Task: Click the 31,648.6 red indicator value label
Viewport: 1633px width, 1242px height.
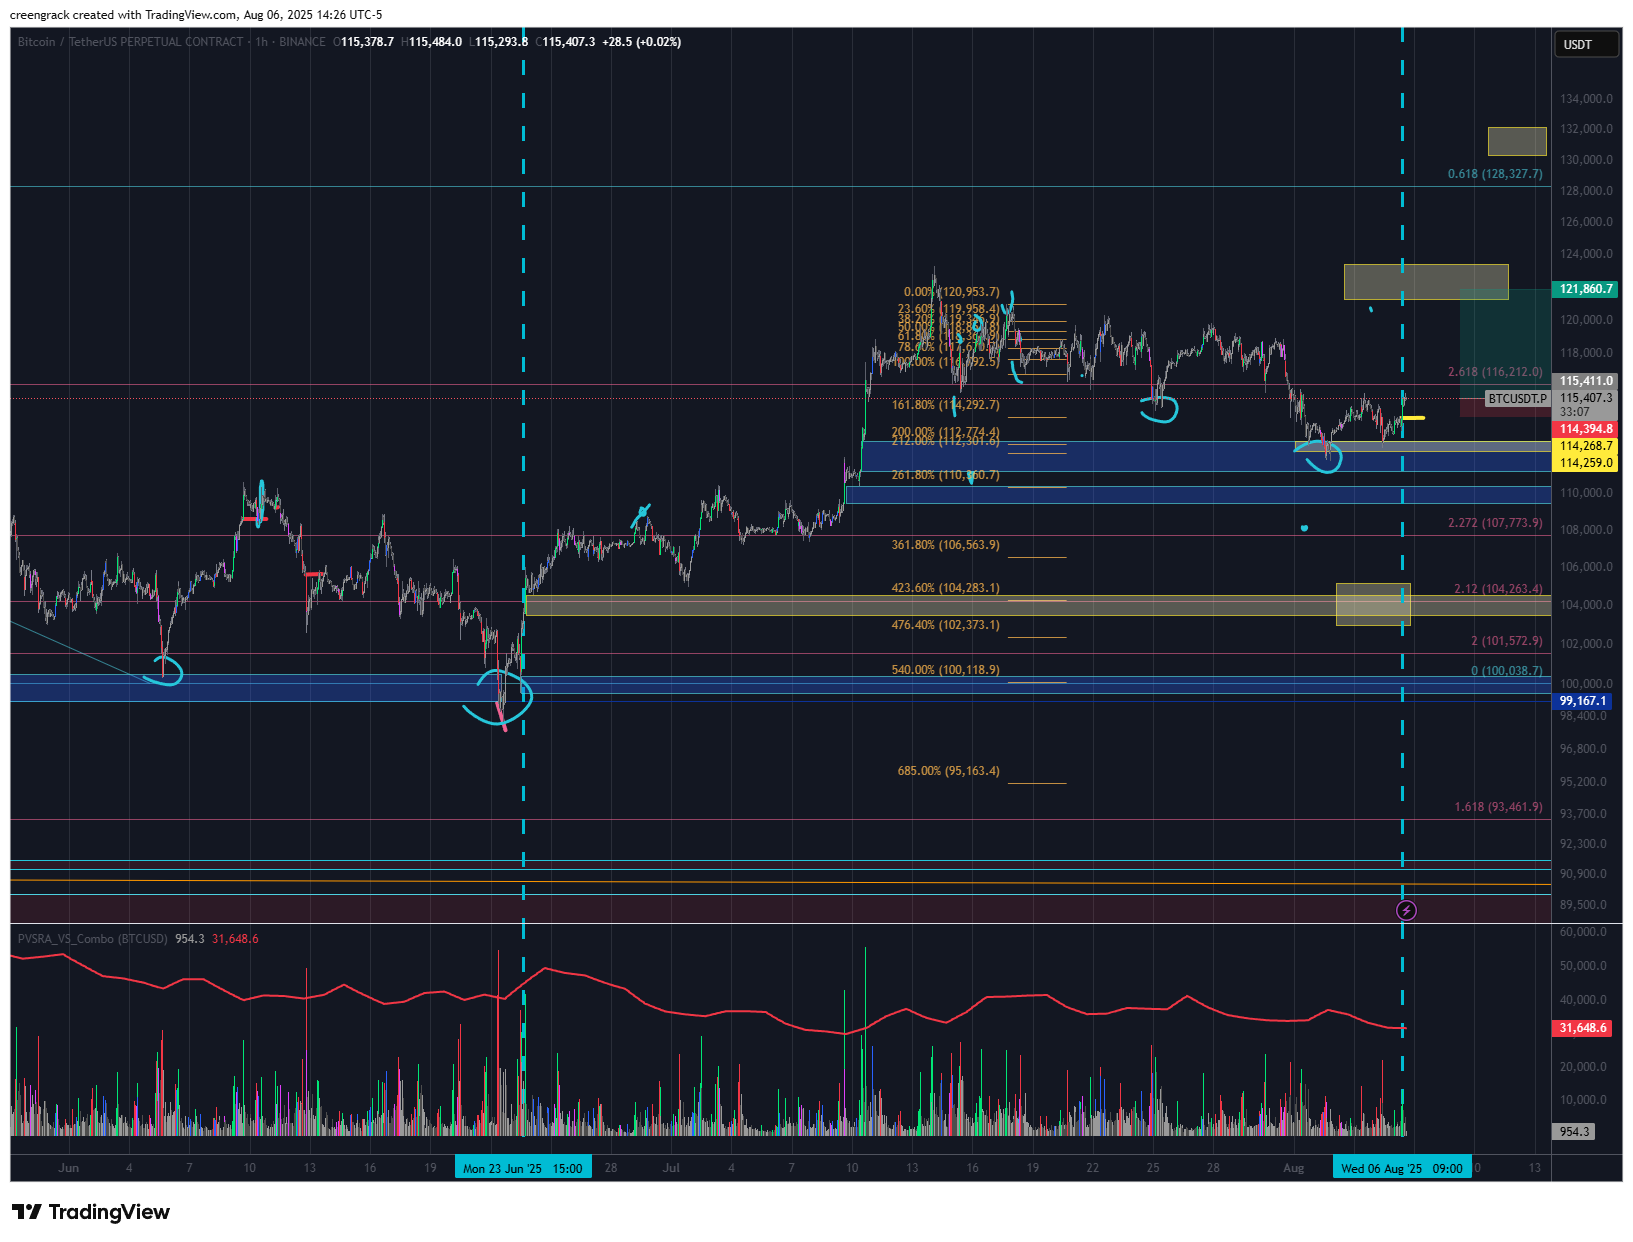Action: [x=1582, y=1028]
